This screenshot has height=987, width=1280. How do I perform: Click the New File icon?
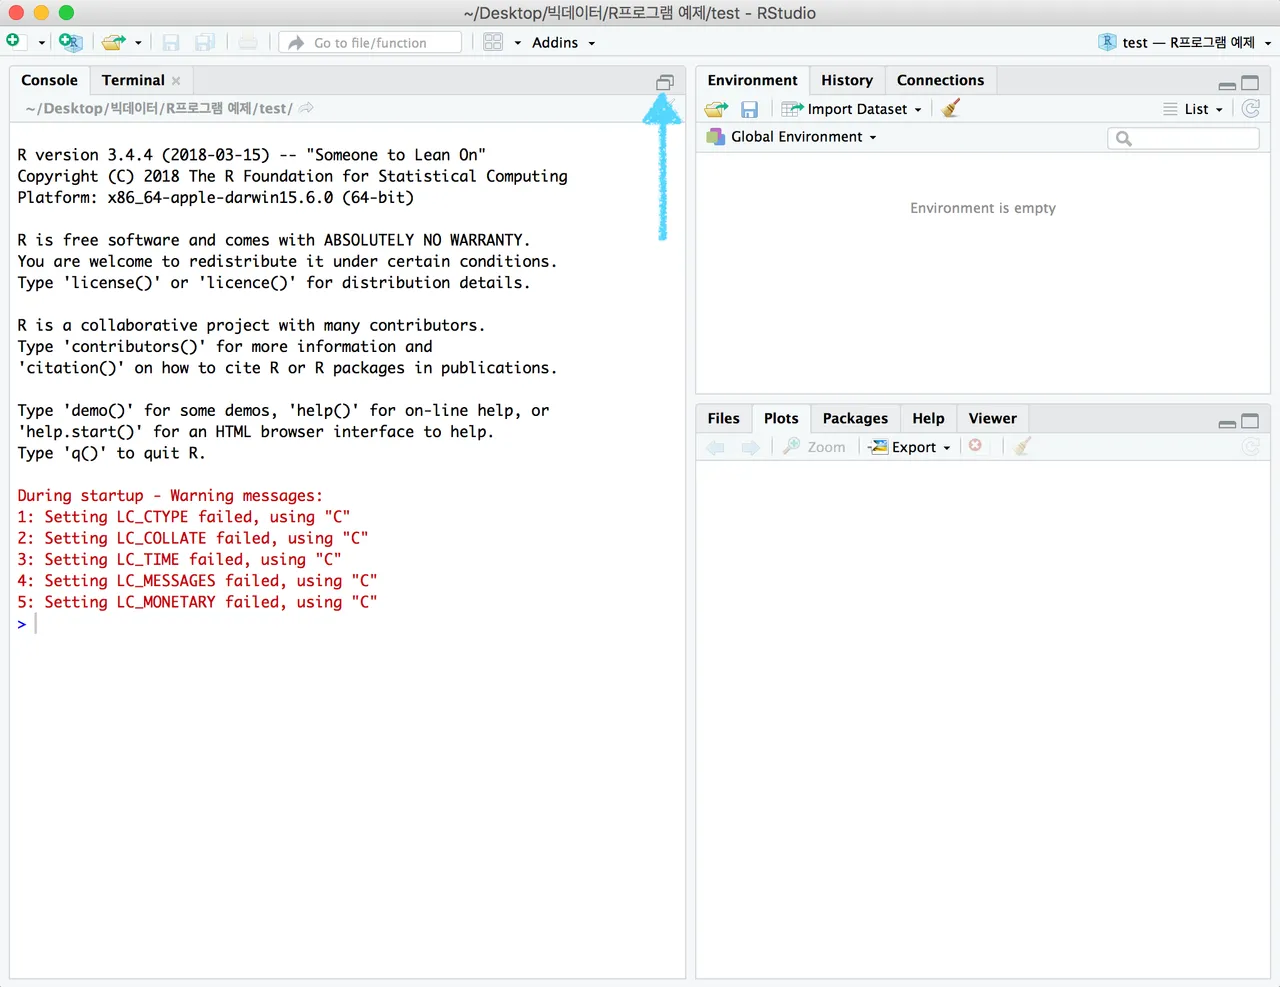click(13, 41)
